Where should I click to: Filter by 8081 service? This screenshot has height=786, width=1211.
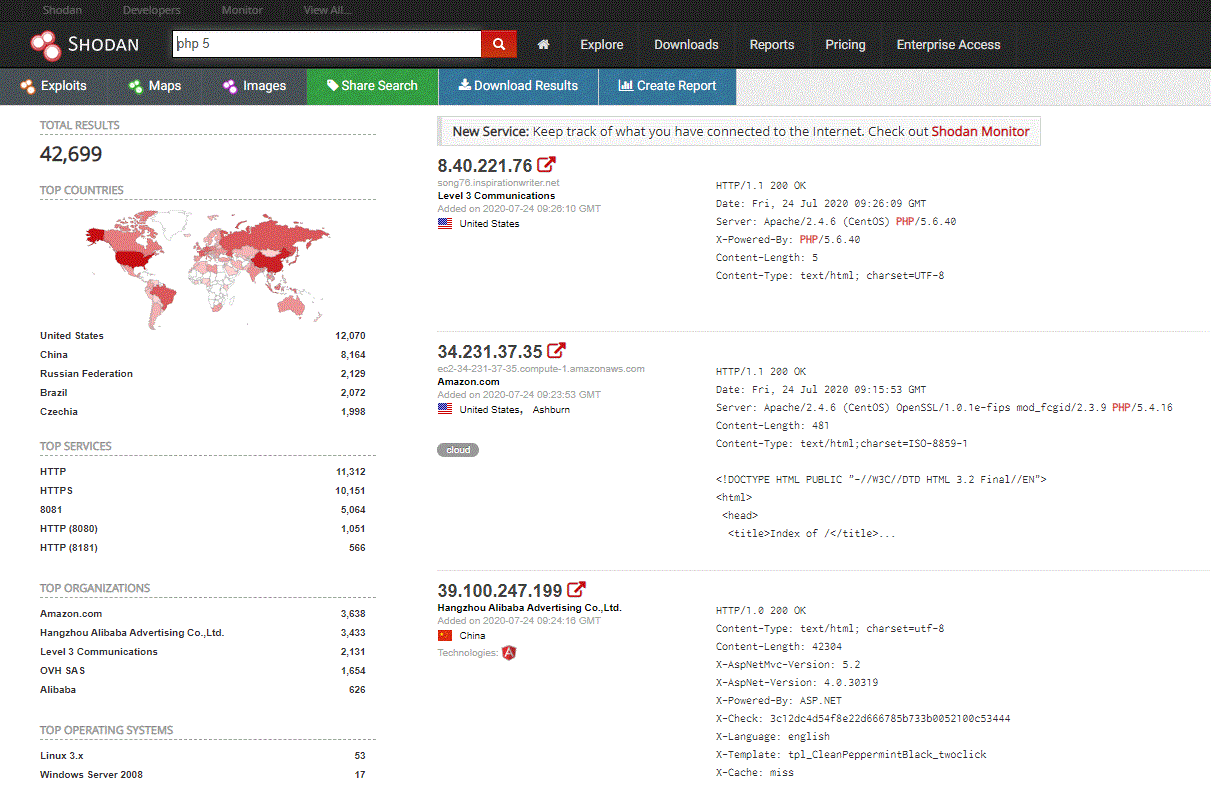(51, 510)
